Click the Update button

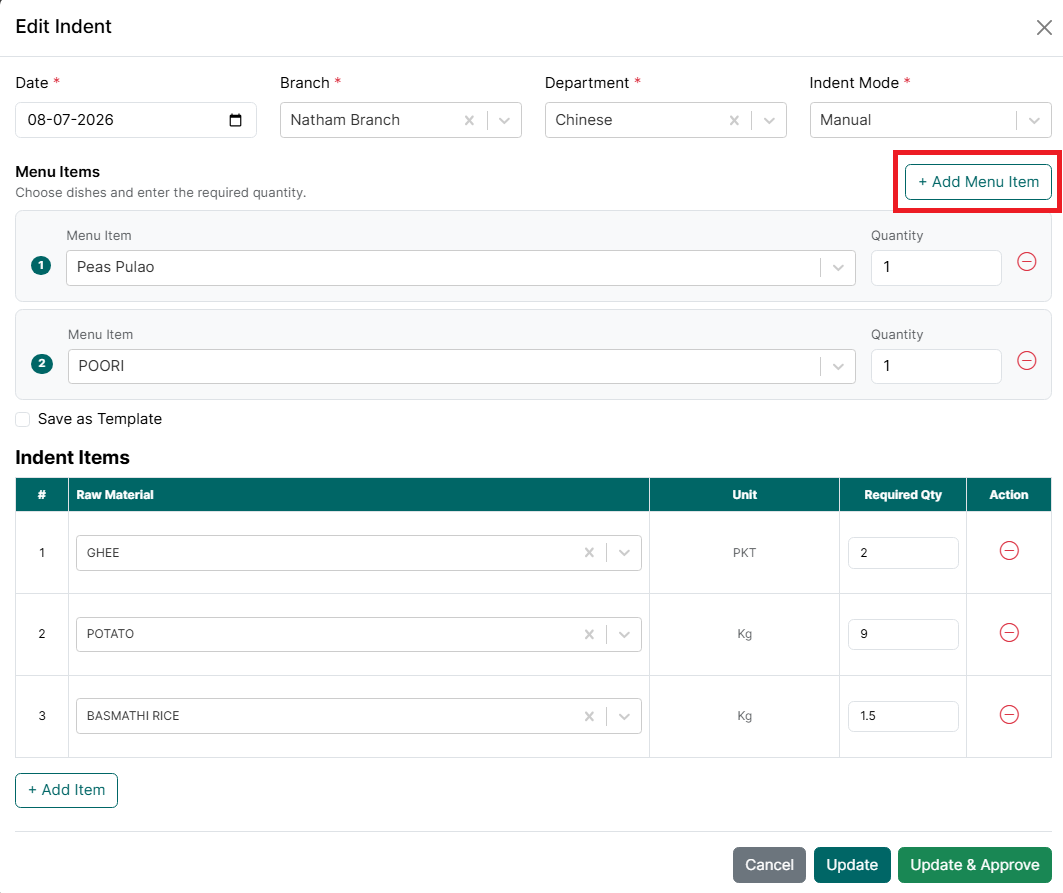[852, 865]
